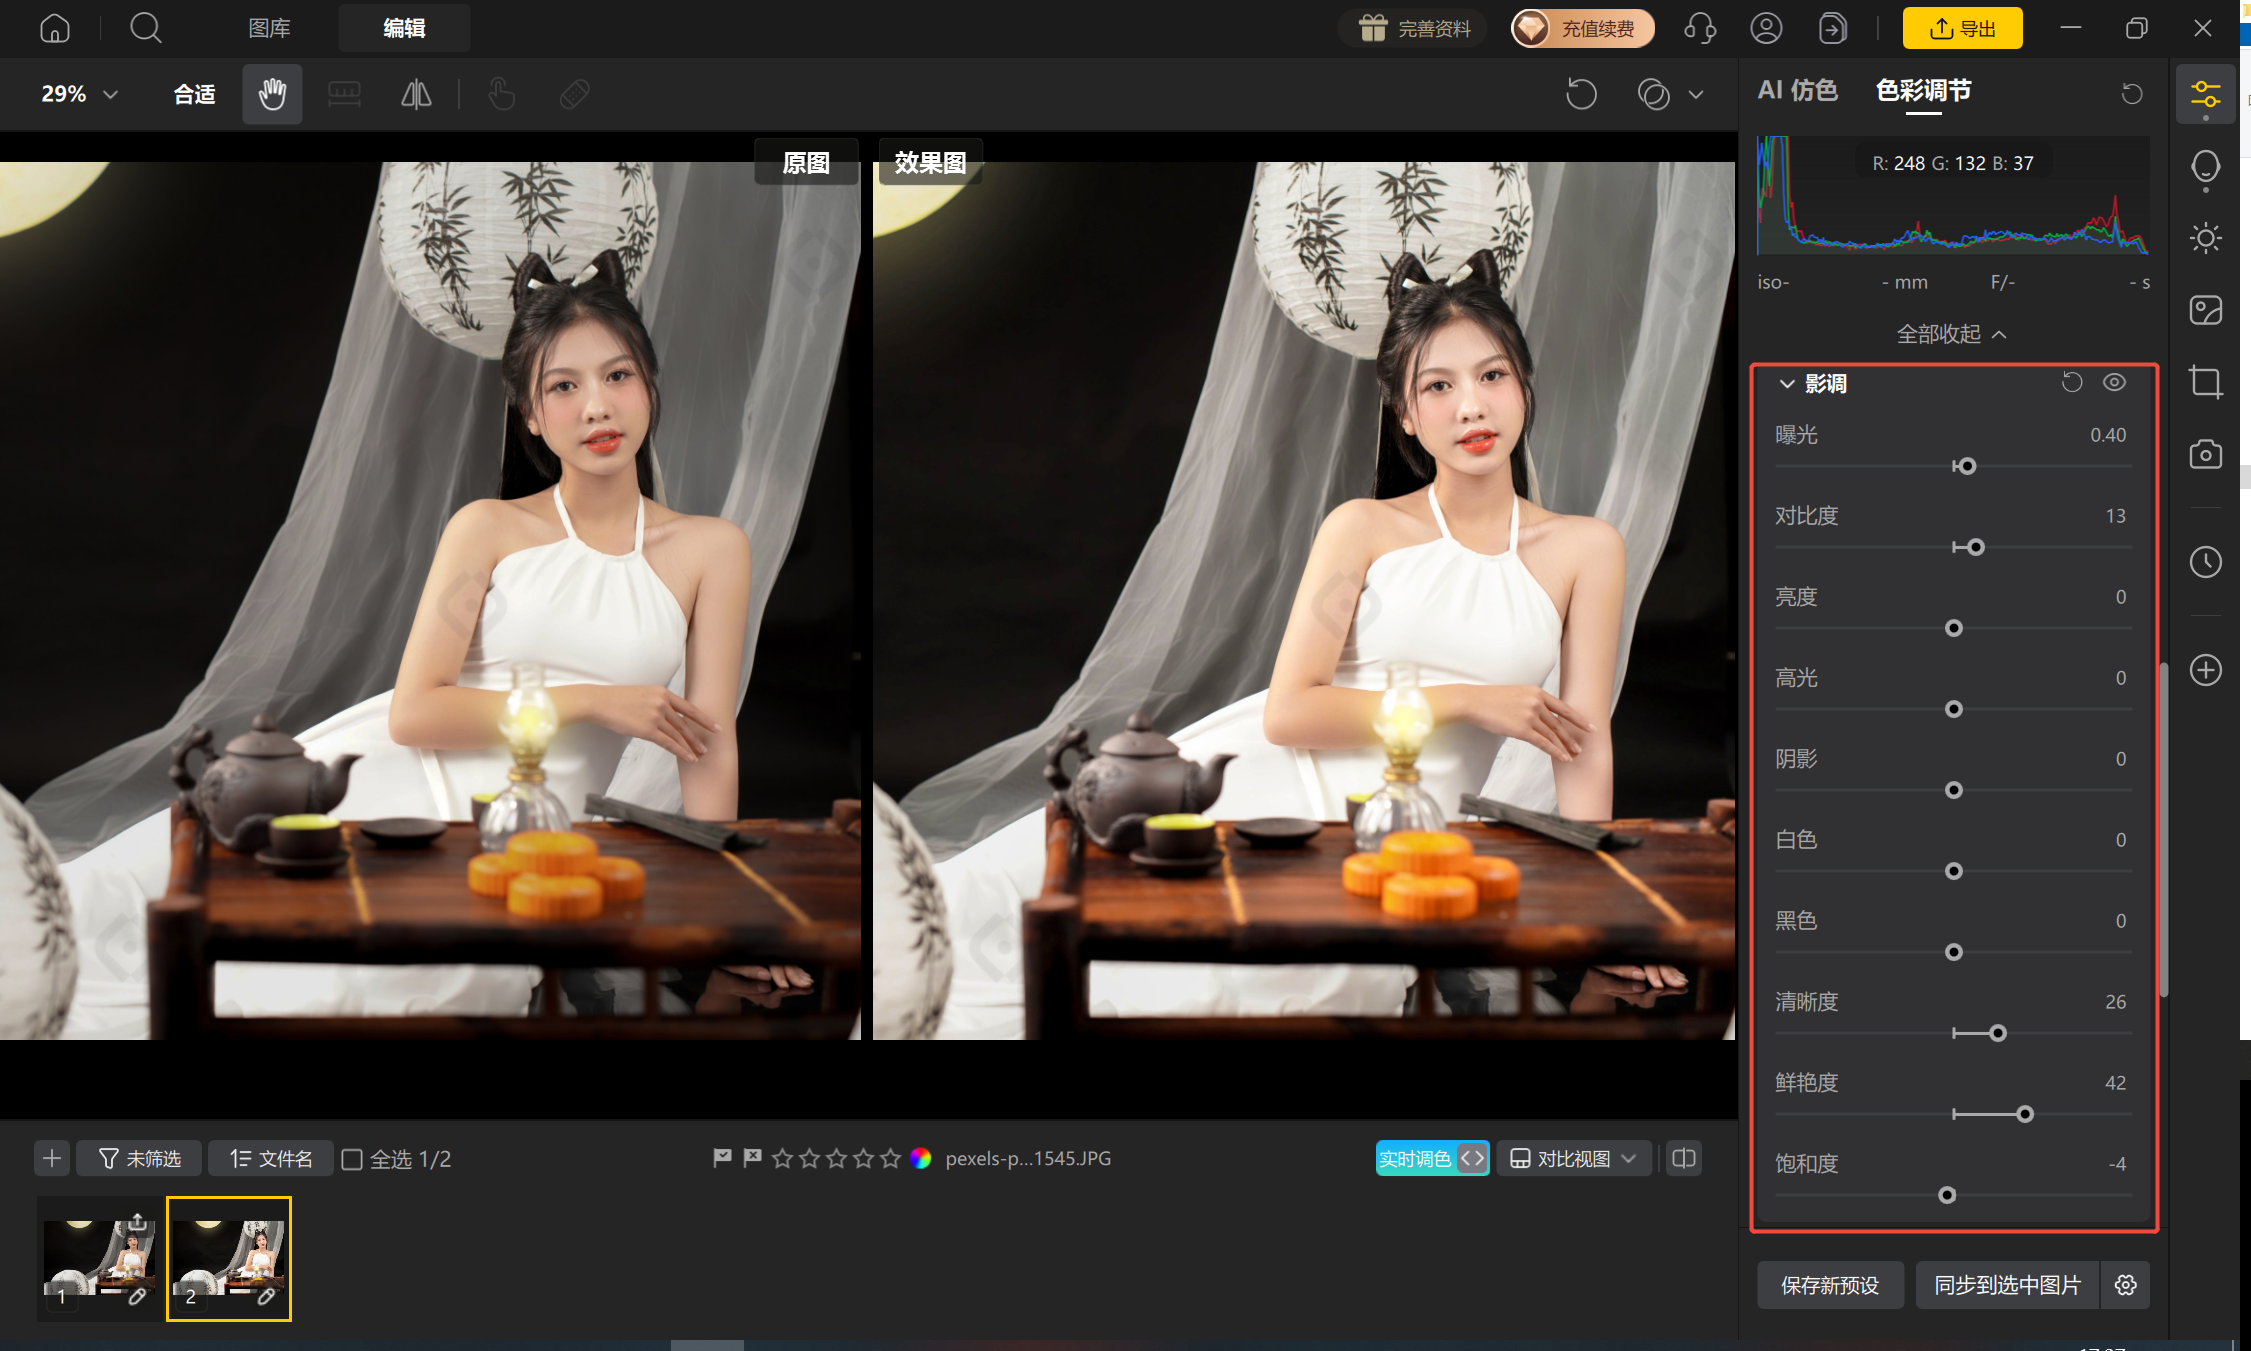The image size is (2251, 1351).
Task: Open the search magnifier icon
Action: (146, 28)
